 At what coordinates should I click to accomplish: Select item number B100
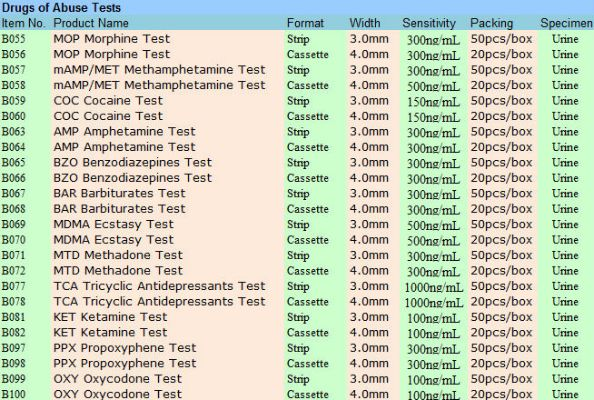[x=13, y=394]
